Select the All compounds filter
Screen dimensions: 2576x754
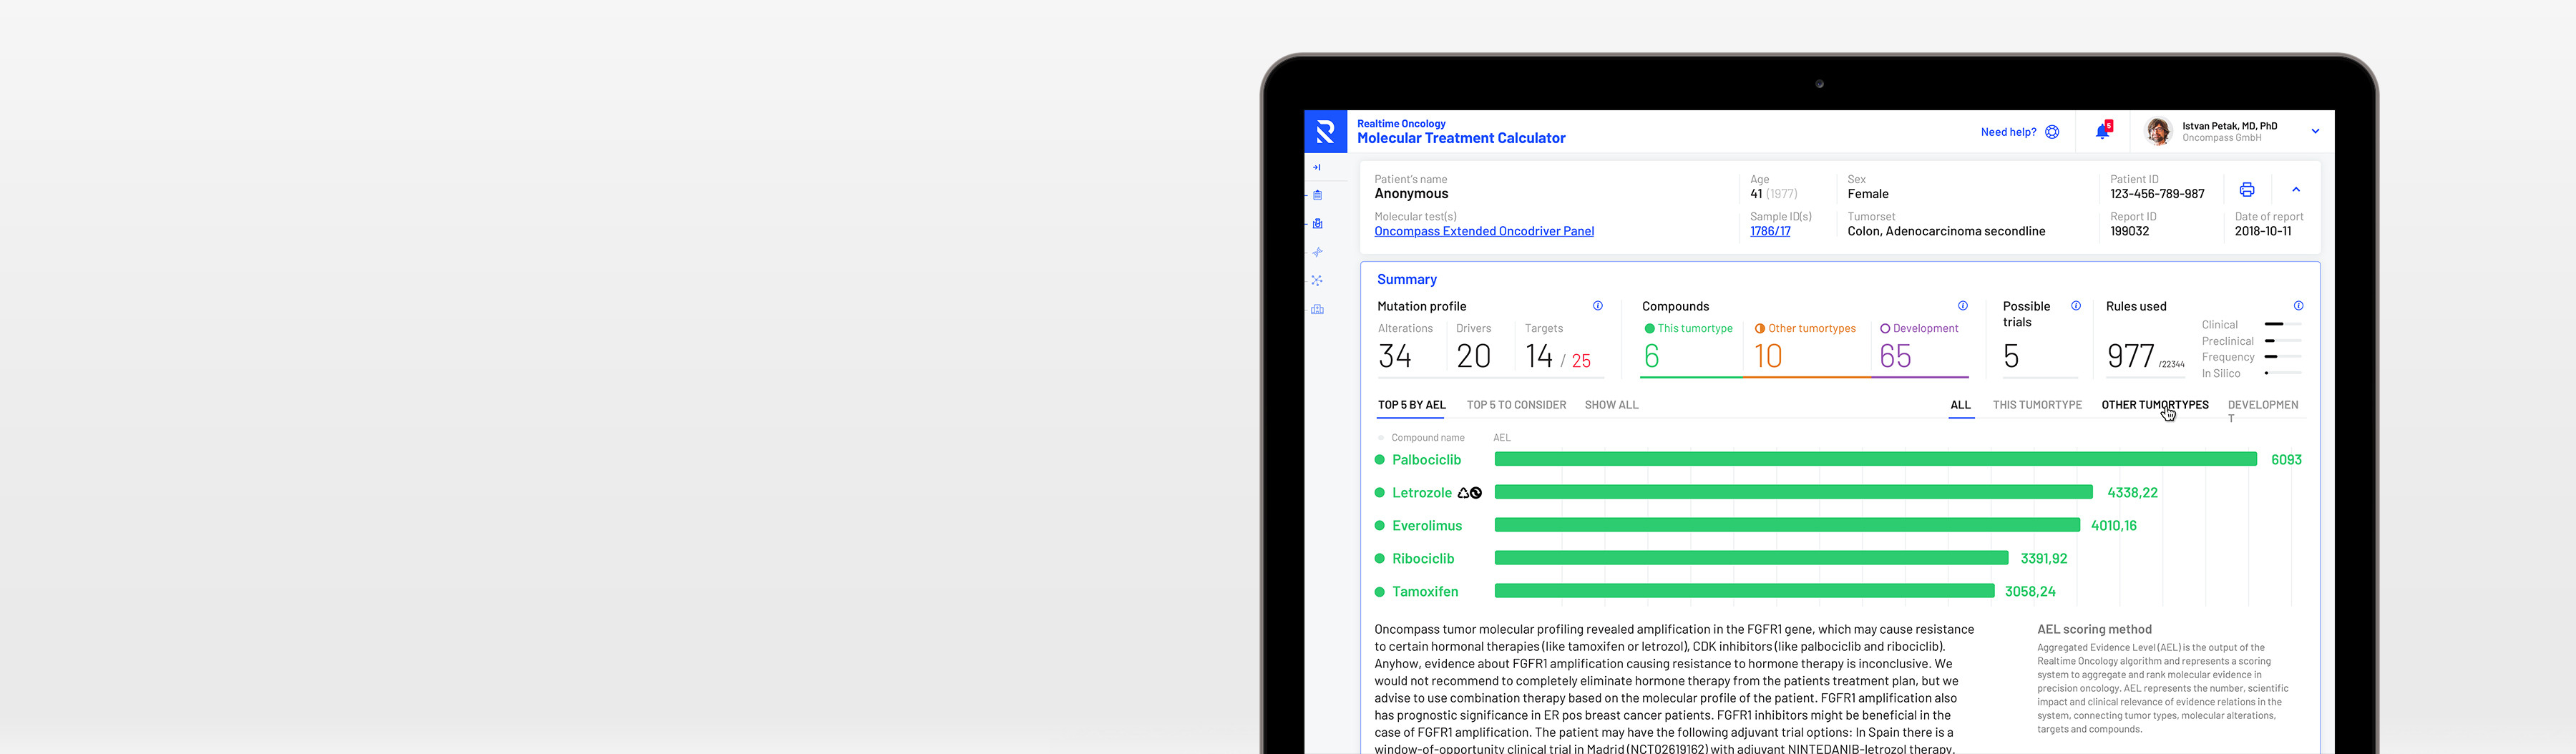click(x=1960, y=405)
